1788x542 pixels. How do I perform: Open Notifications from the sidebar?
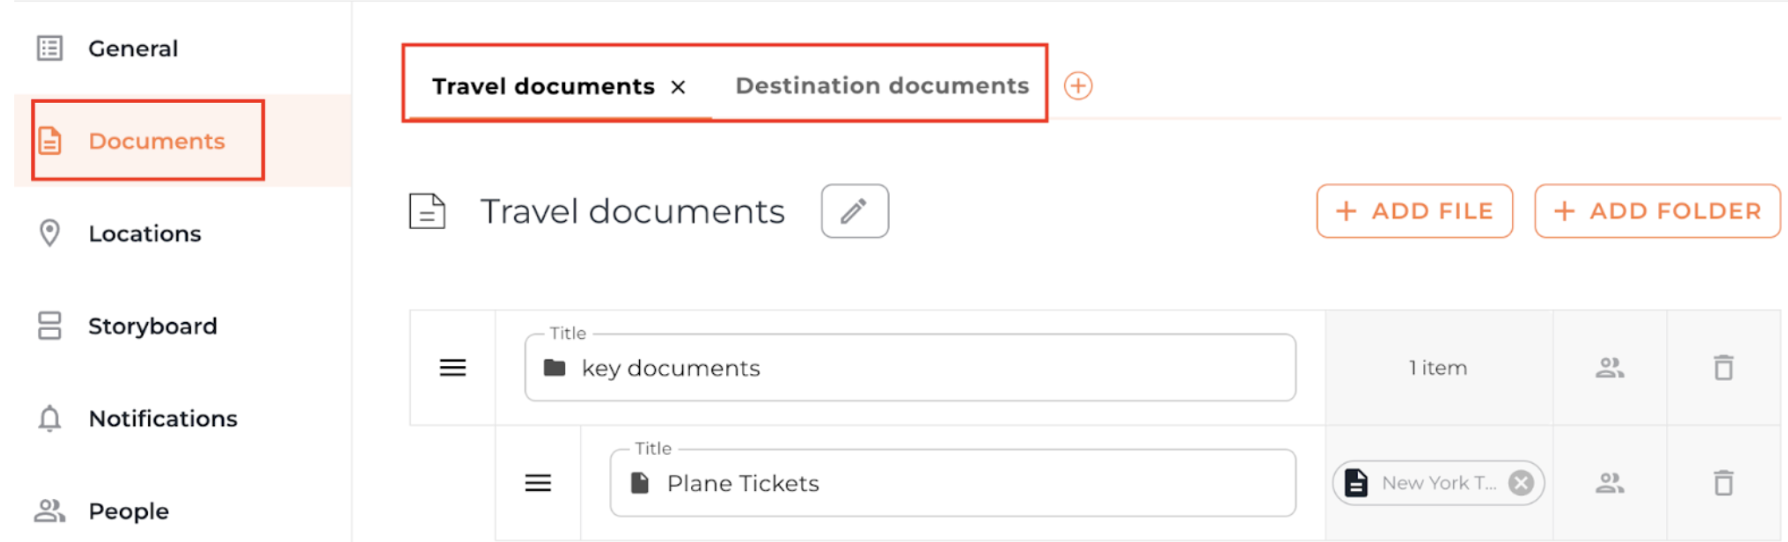click(x=162, y=418)
